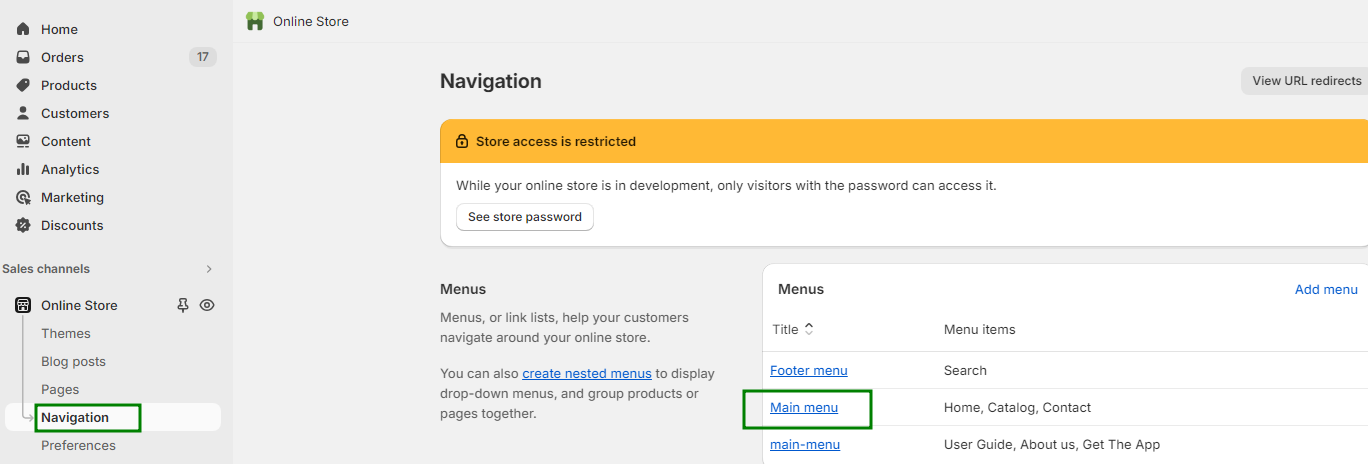Viewport: 1368px width, 464px height.
Task: Click the Add menu link
Action: pyautogui.click(x=1326, y=289)
